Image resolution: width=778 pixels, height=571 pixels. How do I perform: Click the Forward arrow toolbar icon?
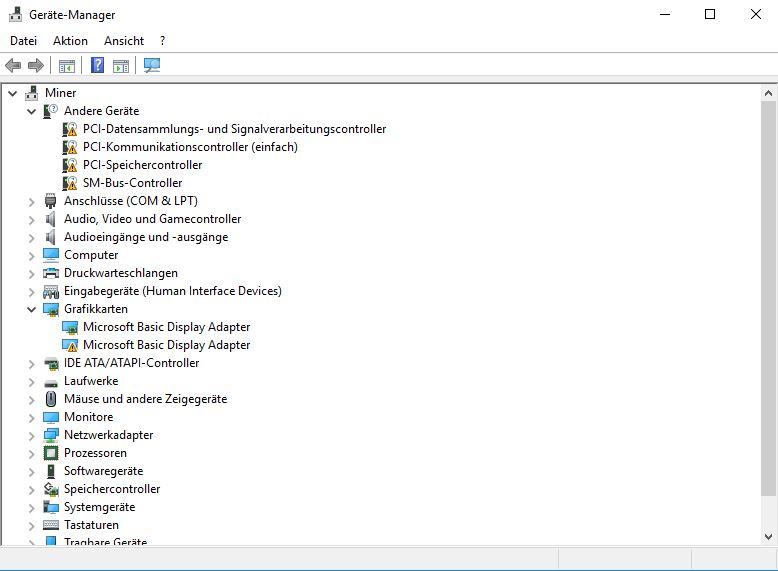(x=36, y=65)
